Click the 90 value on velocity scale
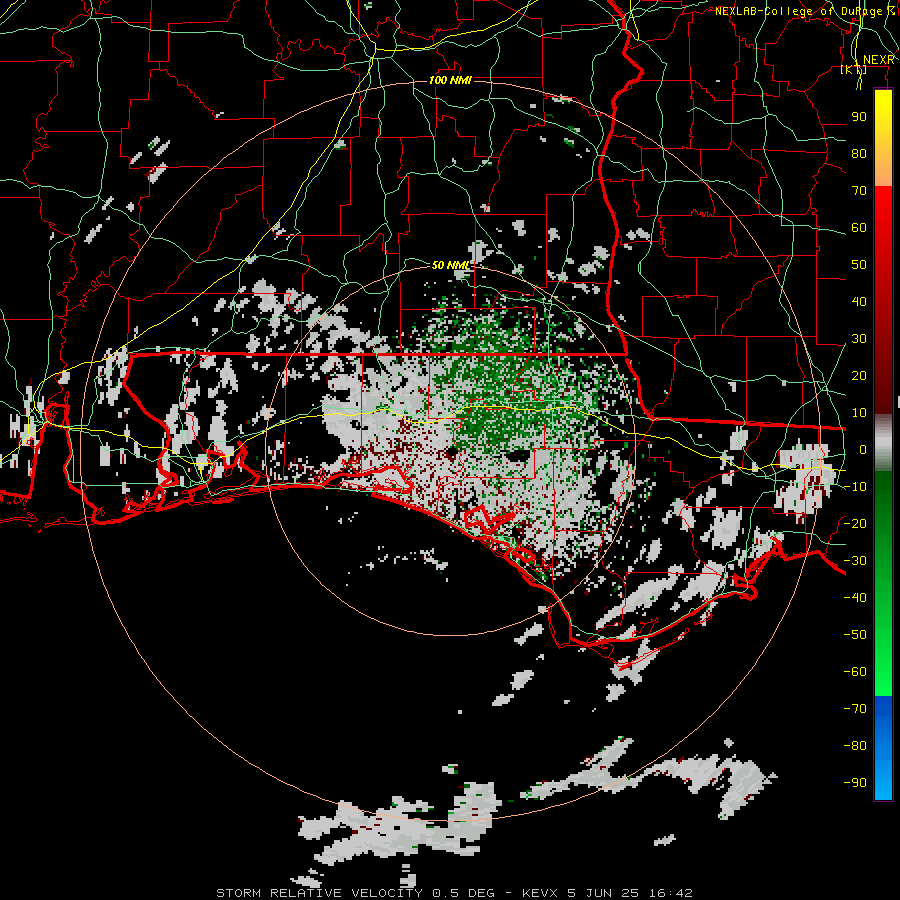 point(859,117)
